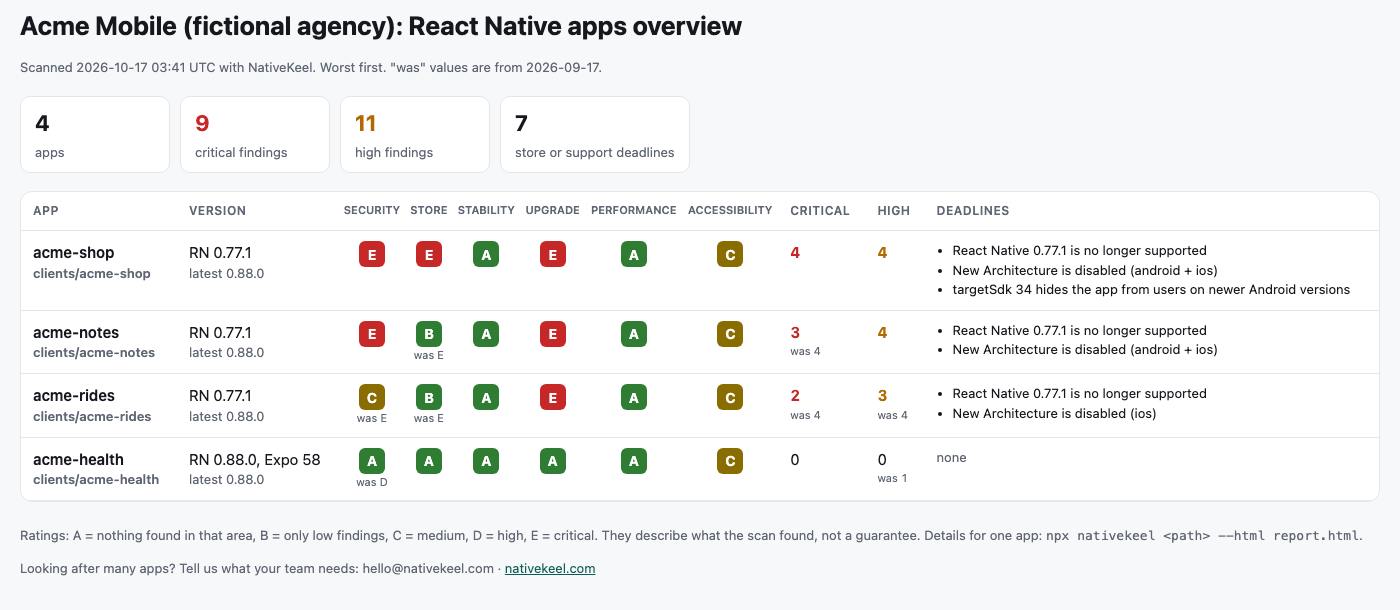Click the 'none' deadlines cell for acme-health
The height and width of the screenshot is (610, 1400).
pos(951,458)
